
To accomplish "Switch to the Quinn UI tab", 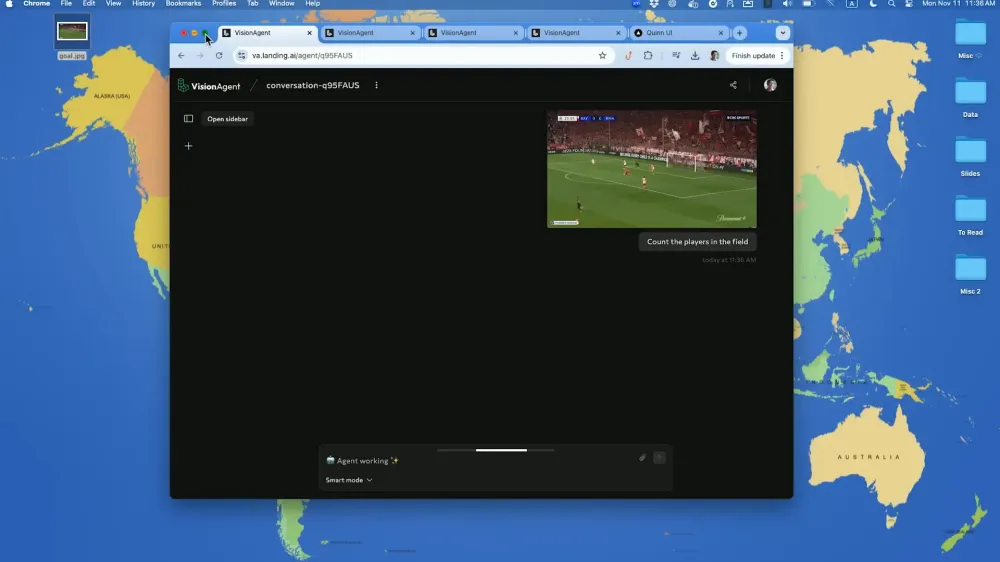I will tap(679, 33).
